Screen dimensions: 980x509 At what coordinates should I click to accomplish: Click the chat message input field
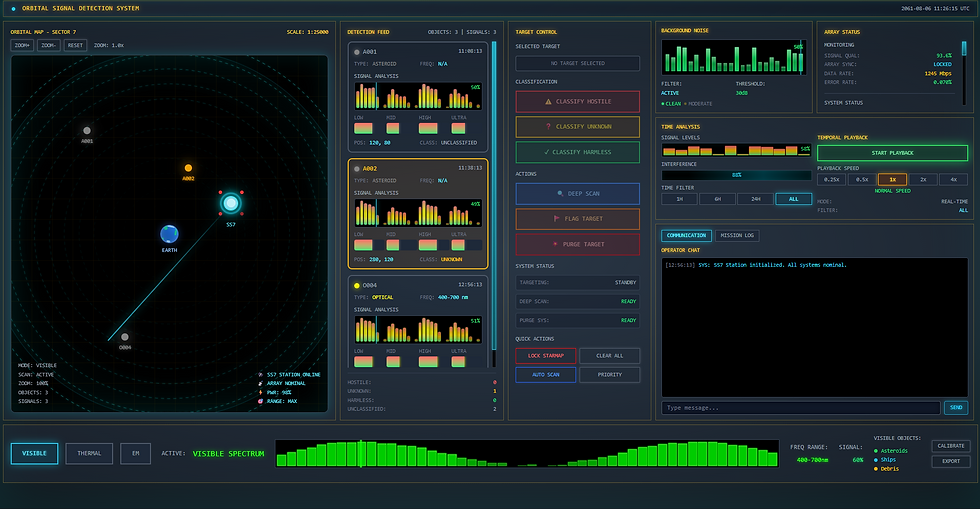point(801,408)
